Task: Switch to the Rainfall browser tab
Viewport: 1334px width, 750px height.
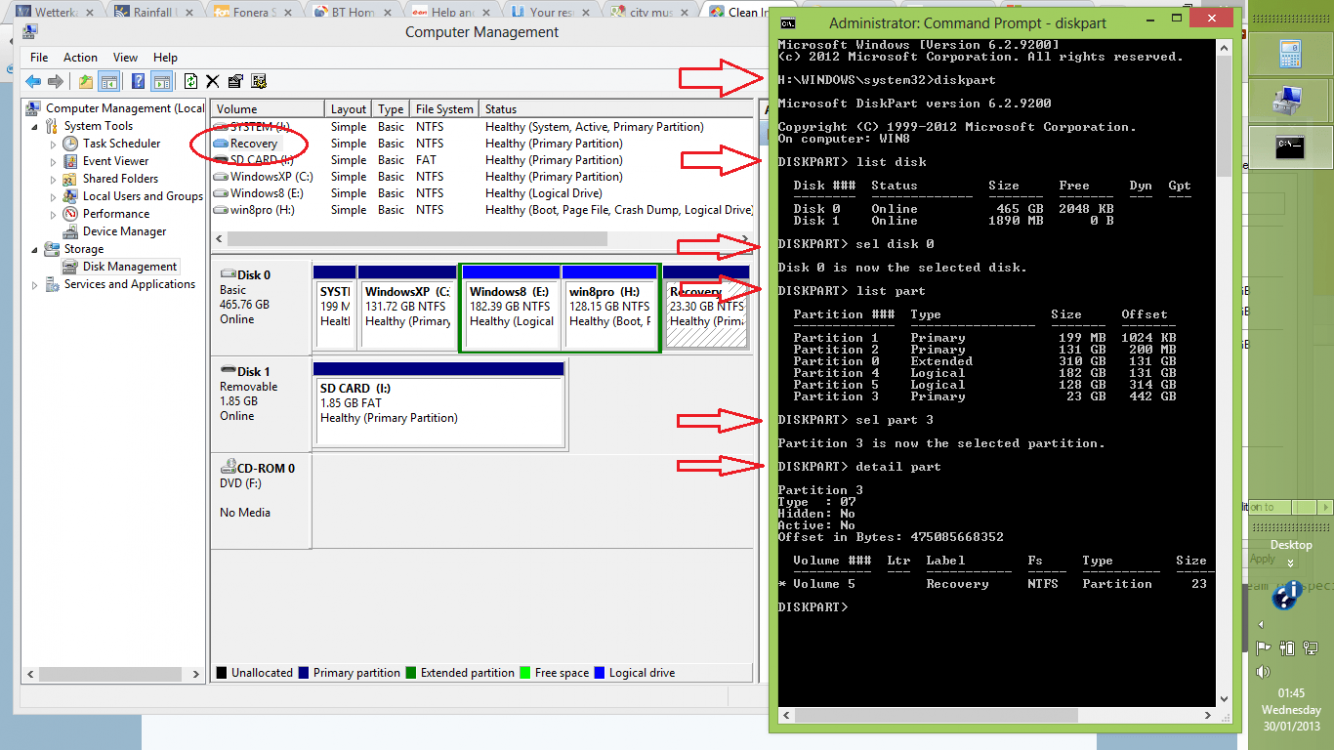Action: (x=153, y=12)
